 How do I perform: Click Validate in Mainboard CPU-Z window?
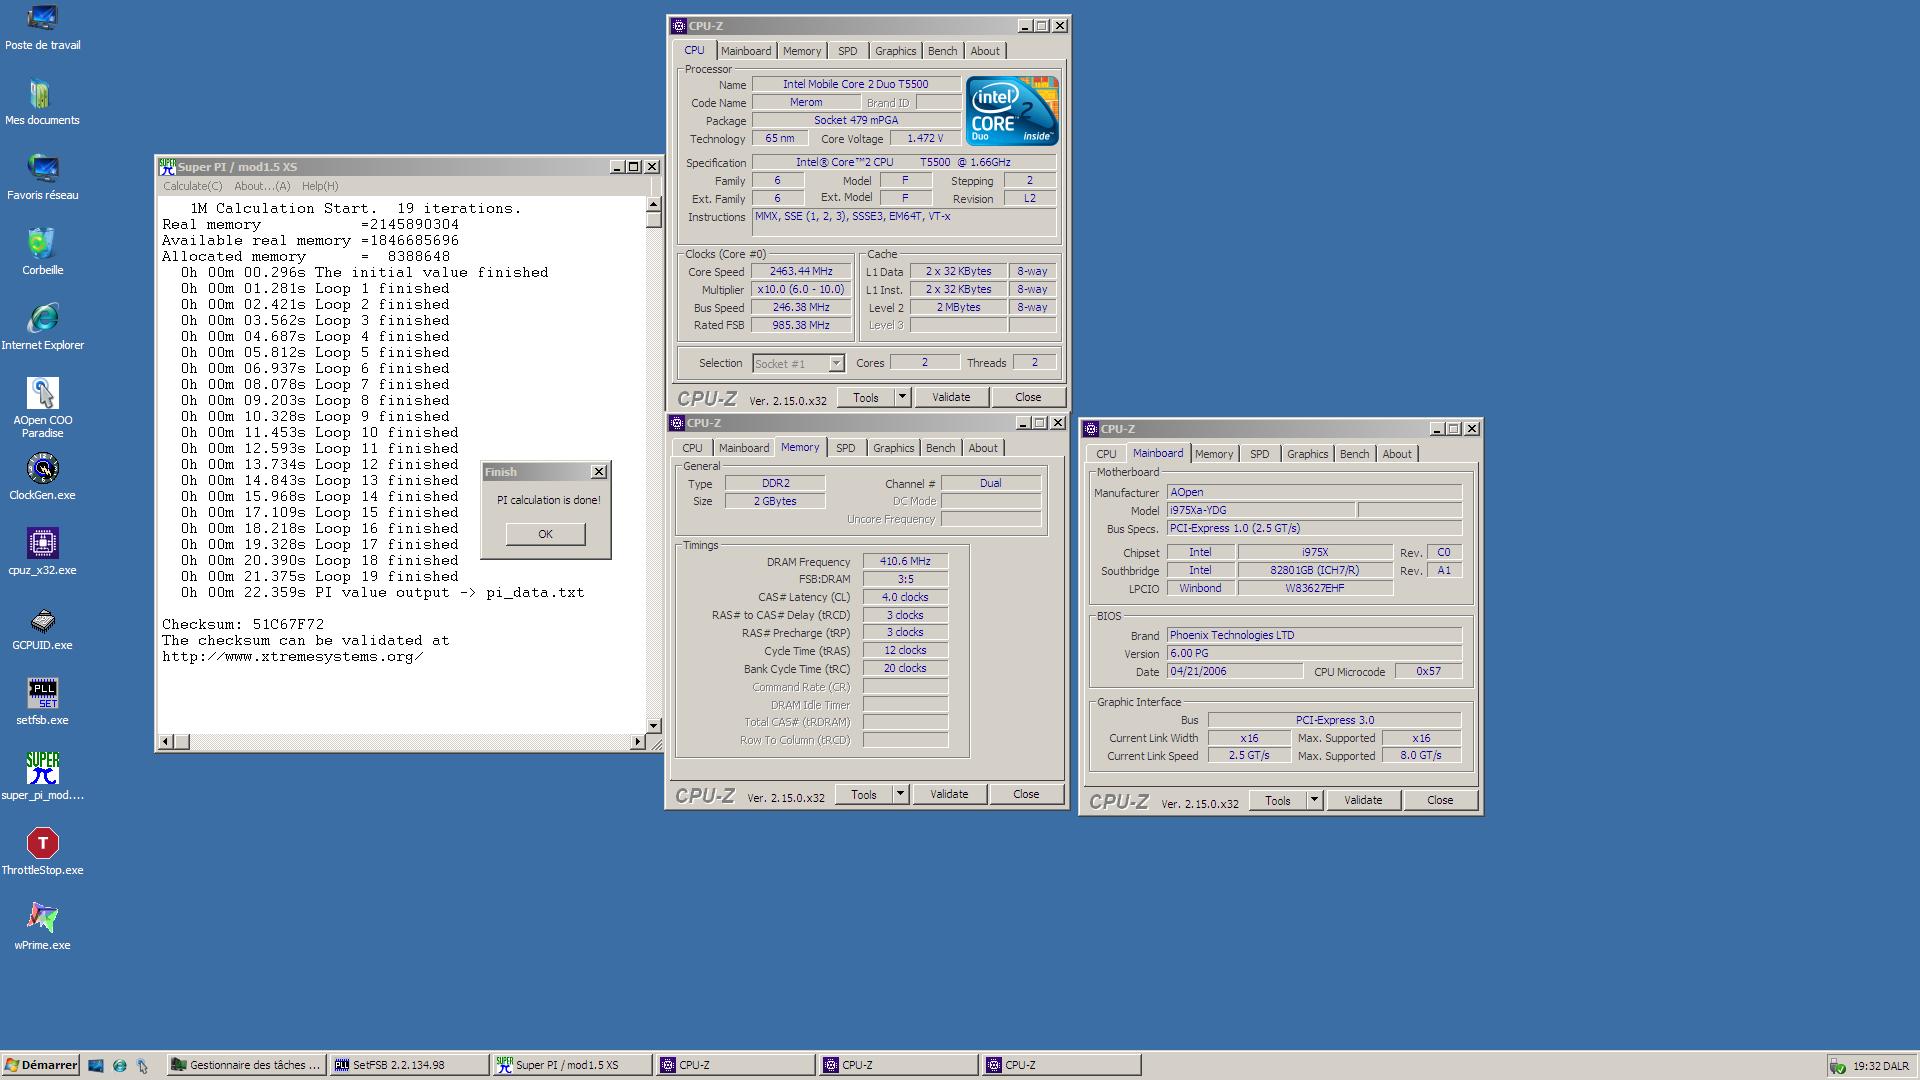pyautogui.click(x=1363, y=800)
